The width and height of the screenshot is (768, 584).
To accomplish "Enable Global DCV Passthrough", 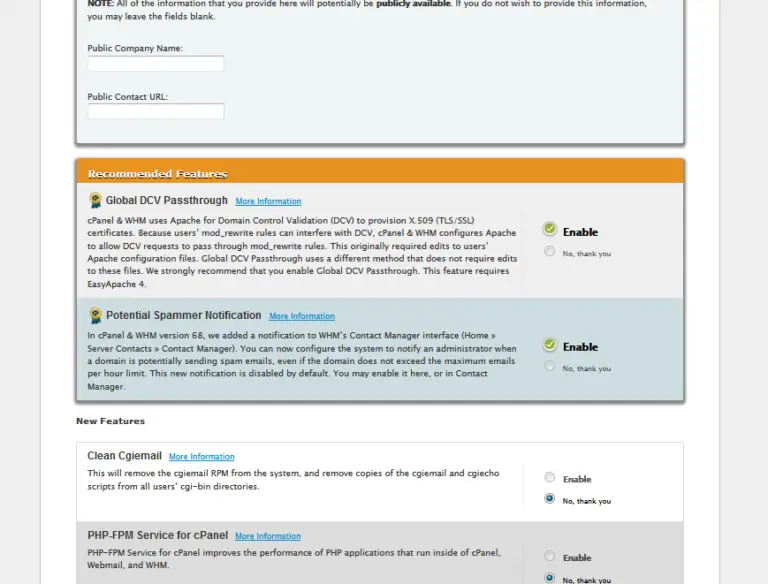I will [549, 230].
